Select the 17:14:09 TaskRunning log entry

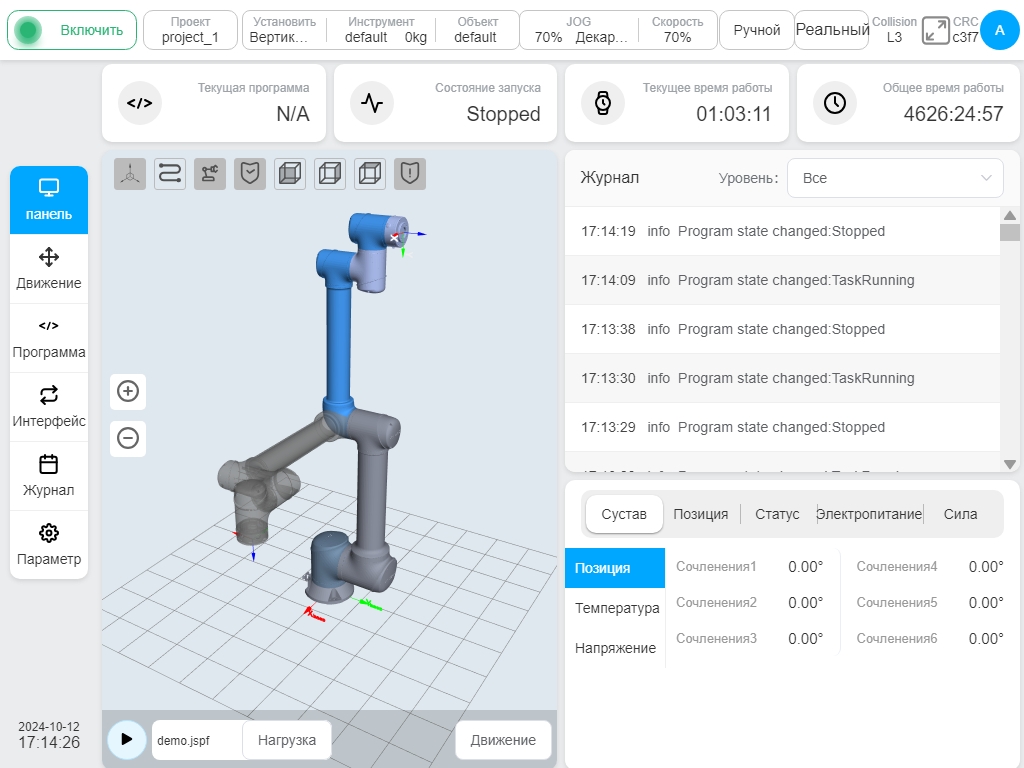point(782,280)
